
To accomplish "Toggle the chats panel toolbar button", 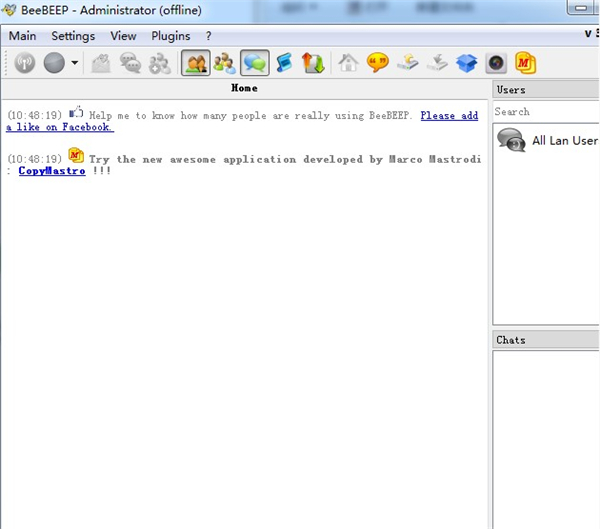I will [254, 63].
